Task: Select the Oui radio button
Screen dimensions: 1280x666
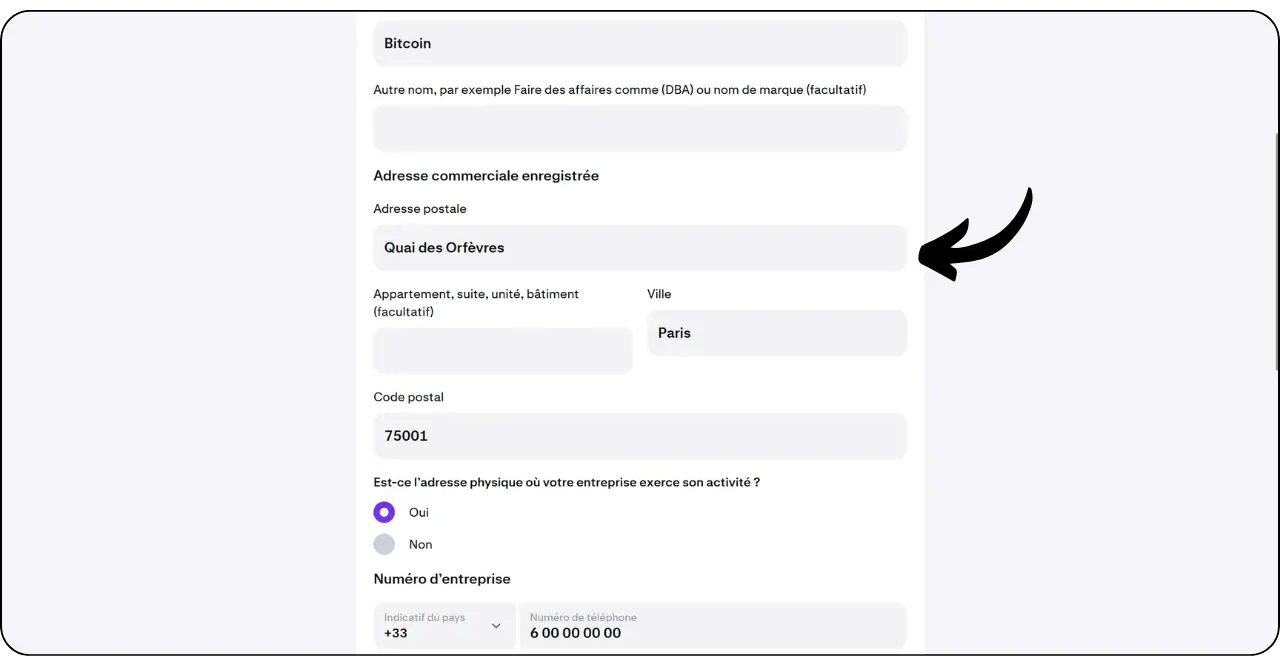Action: (384, 512)
